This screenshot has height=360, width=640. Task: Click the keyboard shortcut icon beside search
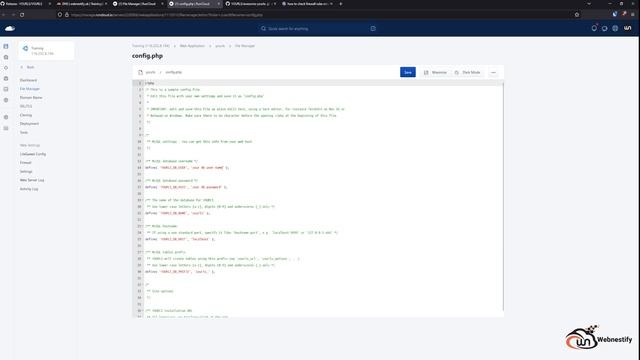(373, 29)
